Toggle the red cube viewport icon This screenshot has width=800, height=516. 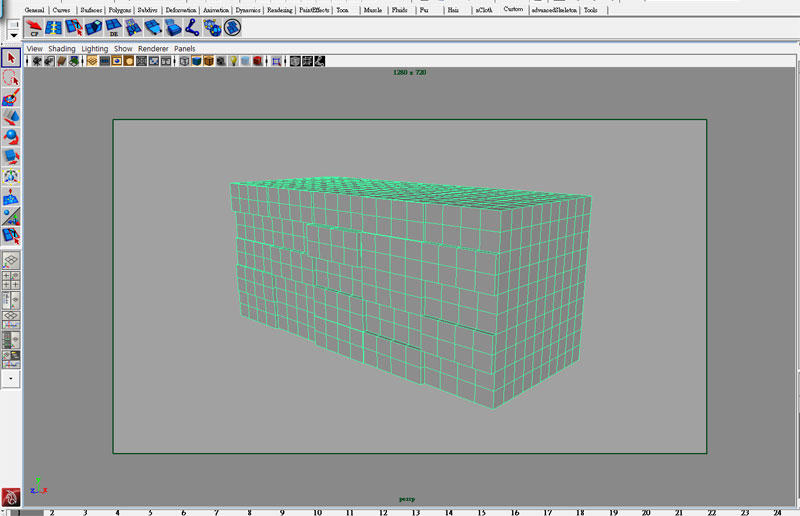[257, 61]
